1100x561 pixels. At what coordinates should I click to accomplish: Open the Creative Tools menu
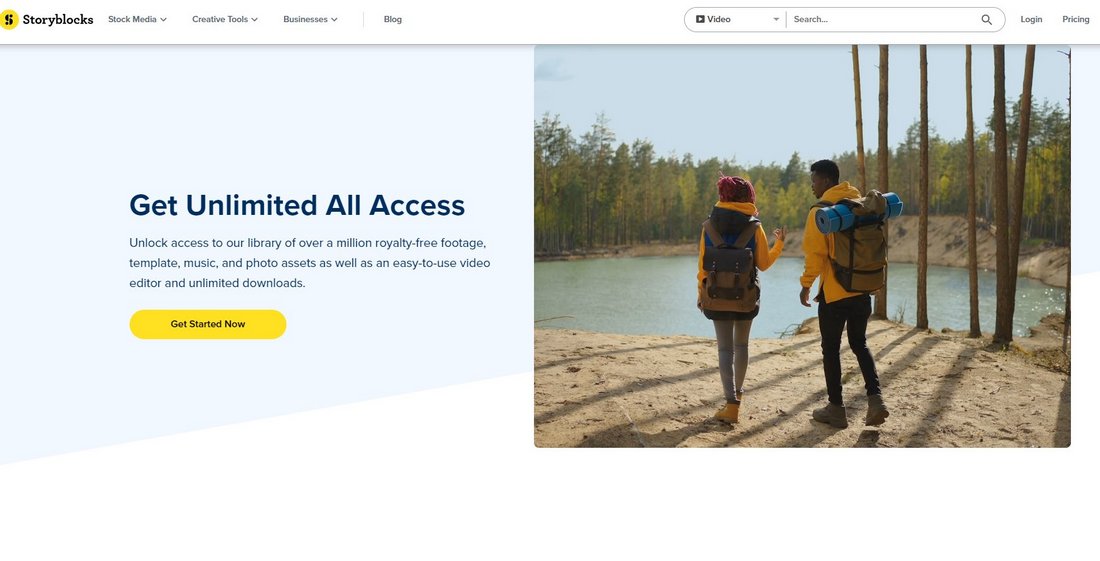[x=225, y=20]
